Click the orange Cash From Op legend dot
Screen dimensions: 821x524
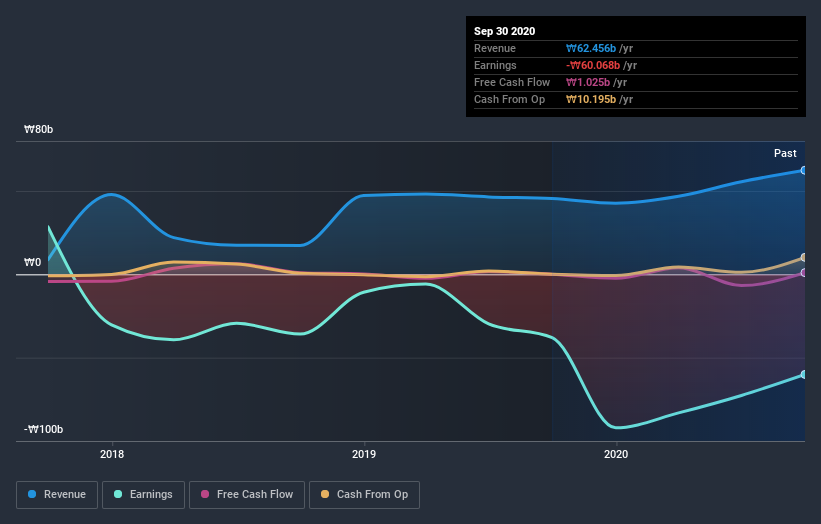[325, 494]
